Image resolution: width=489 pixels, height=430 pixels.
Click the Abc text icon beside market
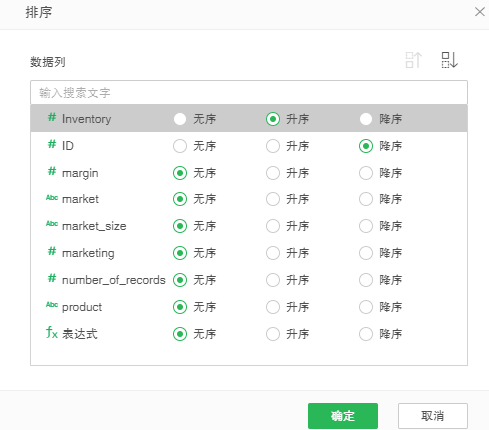52,198
